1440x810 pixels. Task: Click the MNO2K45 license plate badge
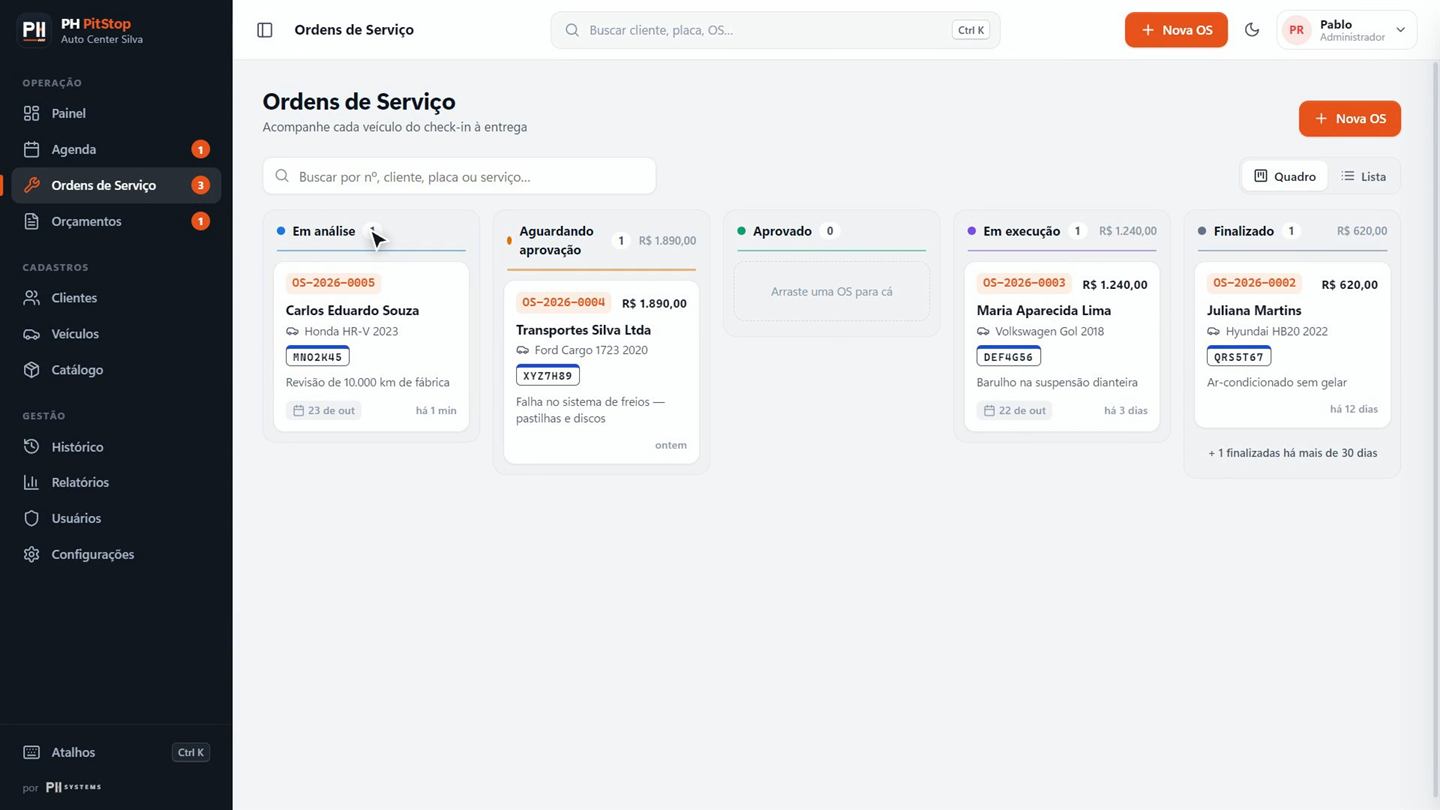click(x=317, y=356)
